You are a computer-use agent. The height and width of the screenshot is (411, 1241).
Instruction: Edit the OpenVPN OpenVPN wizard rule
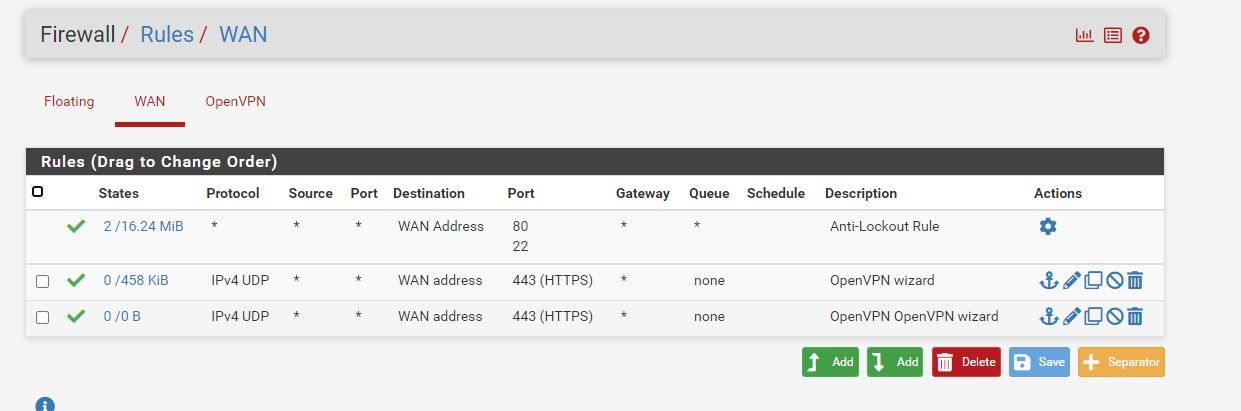coord(1071,317)
